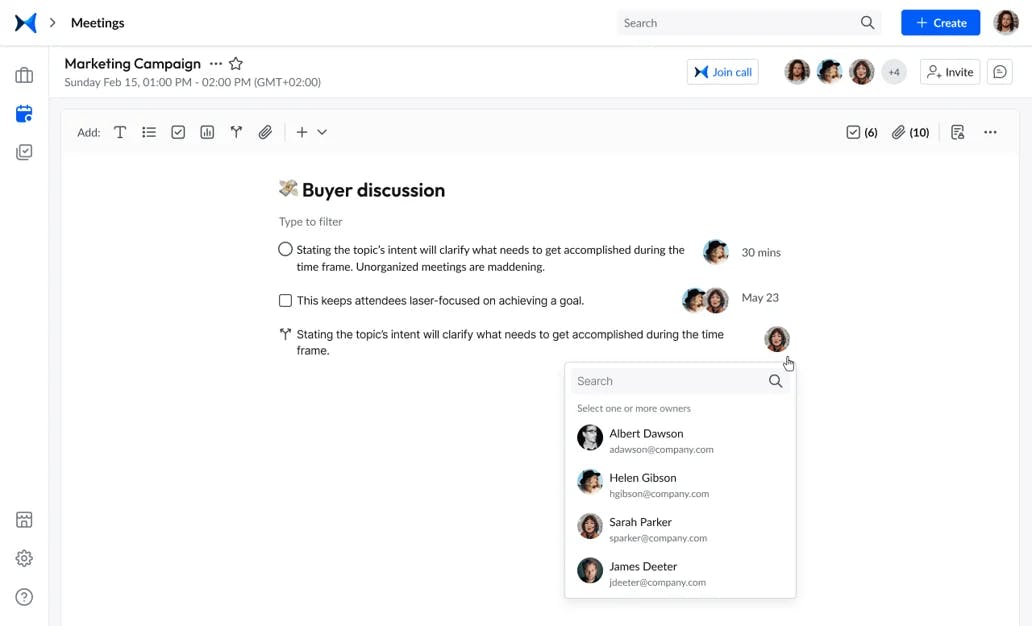1032x626 pixels.
Task: Open the meeting chat icon
Action: pos(999,72)
